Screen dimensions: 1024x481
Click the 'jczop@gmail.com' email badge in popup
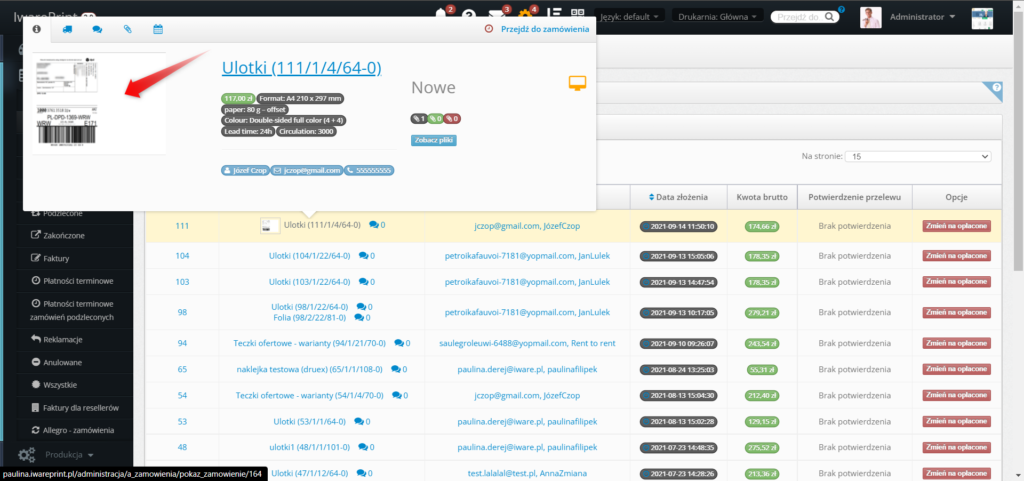click(307, 170)
